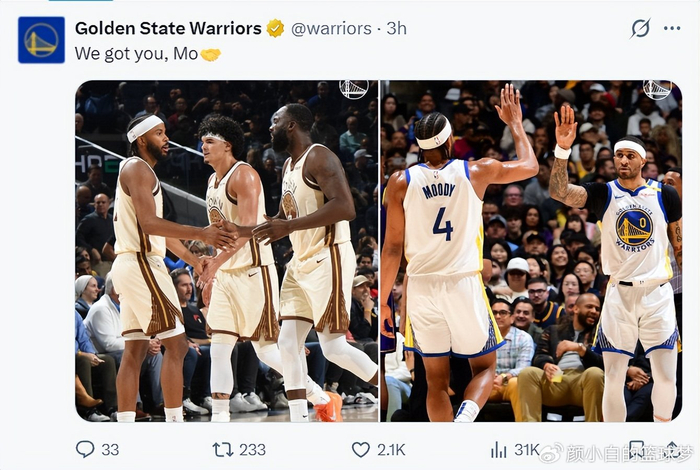The height and width of the screenshot is (470, 700).
Task: Click the 233 reposts count
Action: (252, 449)
